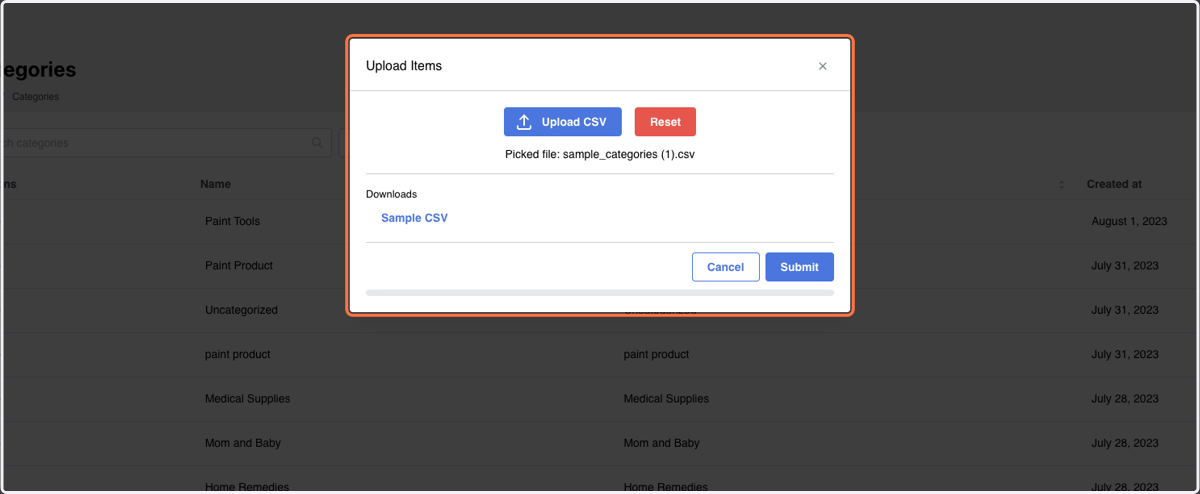Click the 'Picked file: sample_categories (1).csv' text
This screenshot has width=1200, height=494.
(600, 155)
